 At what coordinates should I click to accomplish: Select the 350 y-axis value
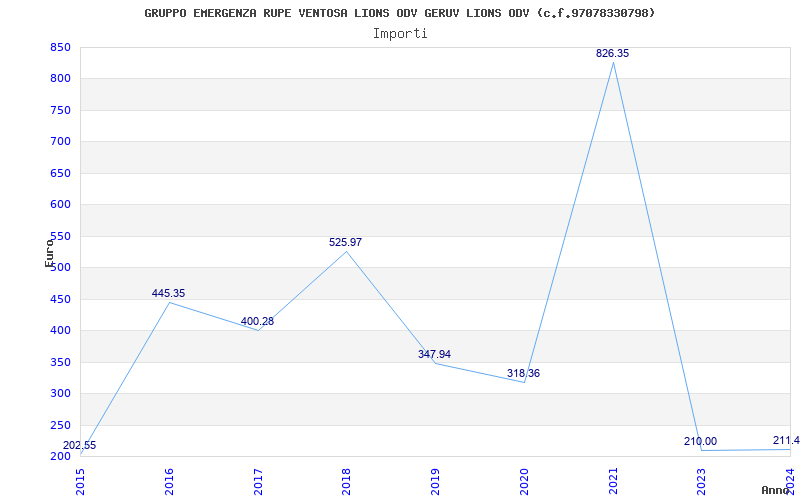[x=60, y=362]
